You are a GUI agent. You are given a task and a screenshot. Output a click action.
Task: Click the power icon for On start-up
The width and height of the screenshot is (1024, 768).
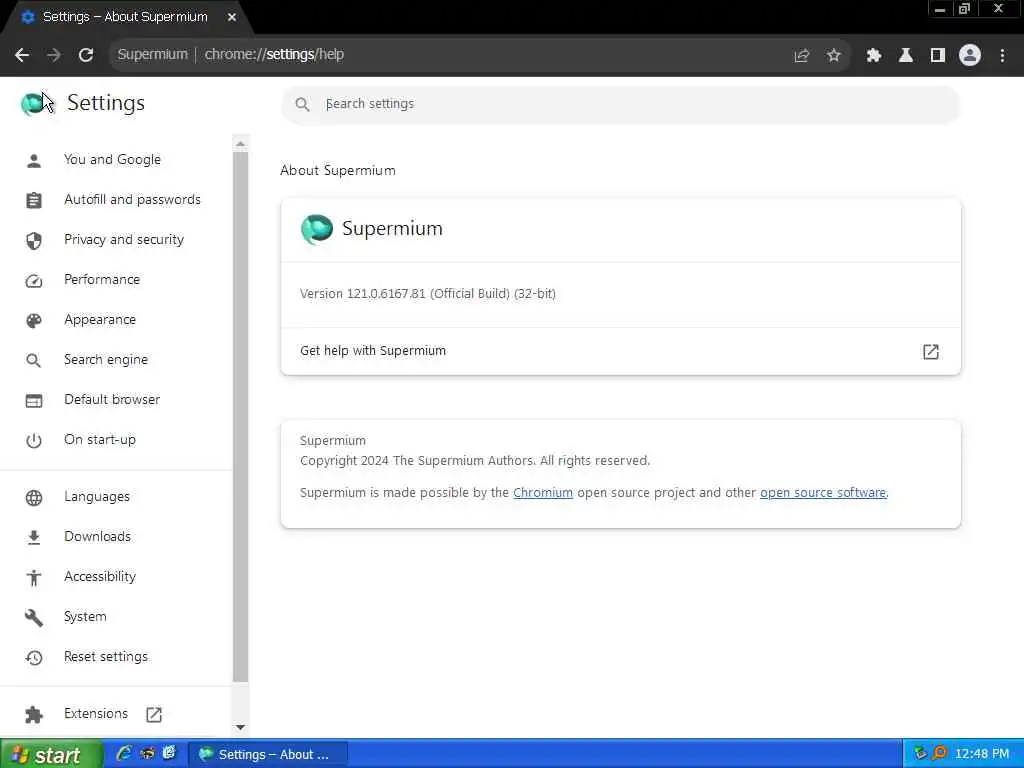click(x=34, y=441)
